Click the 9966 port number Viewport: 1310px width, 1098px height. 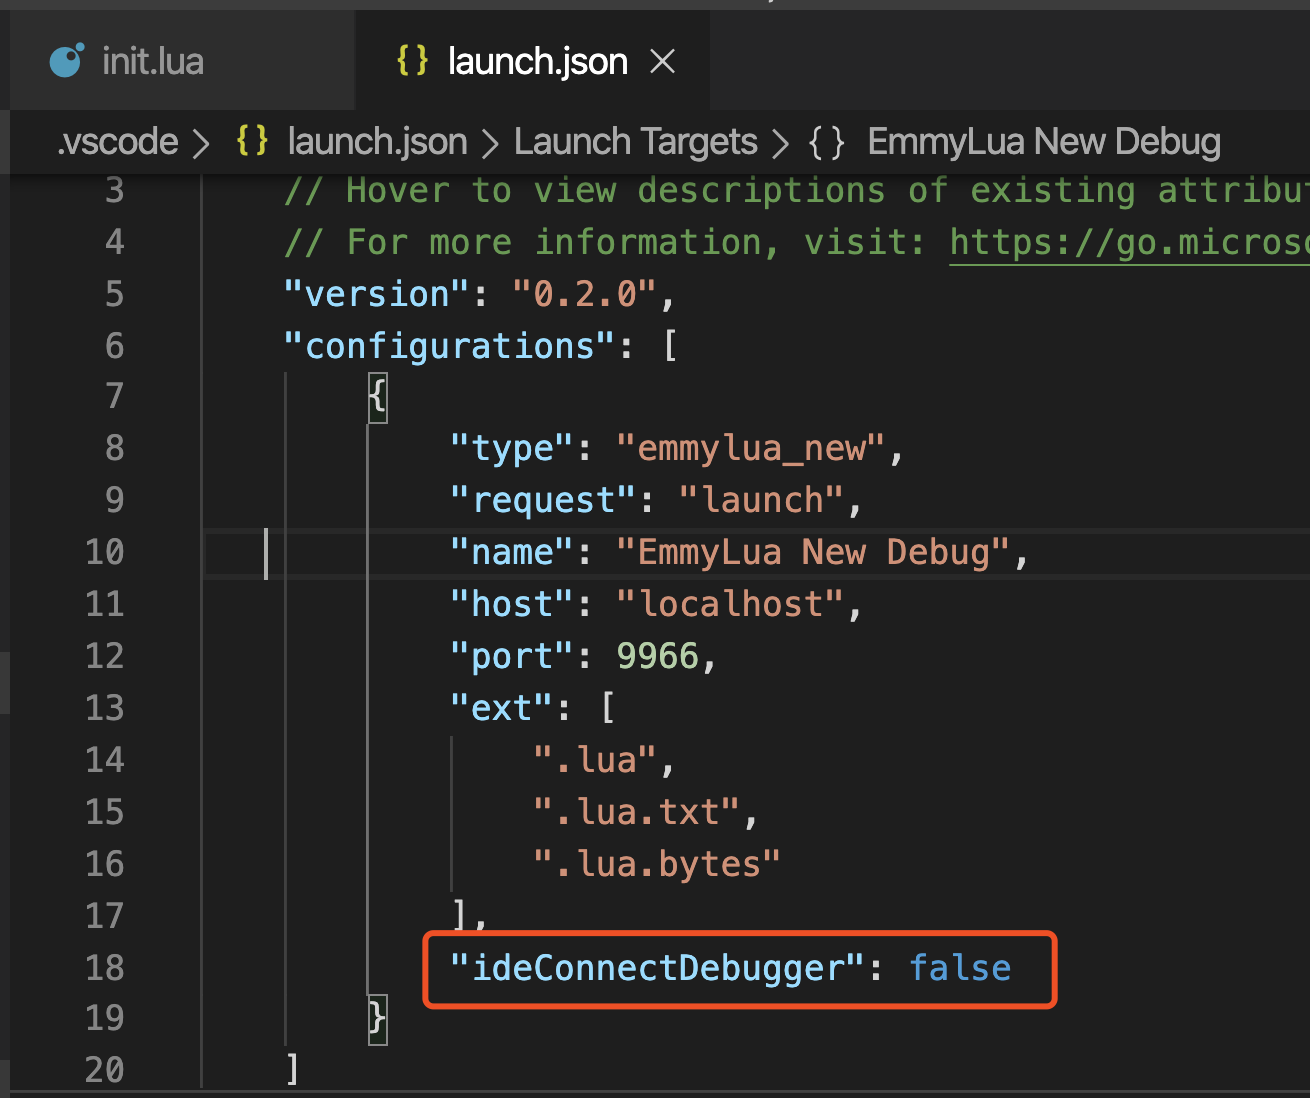(x=657, y=656)
